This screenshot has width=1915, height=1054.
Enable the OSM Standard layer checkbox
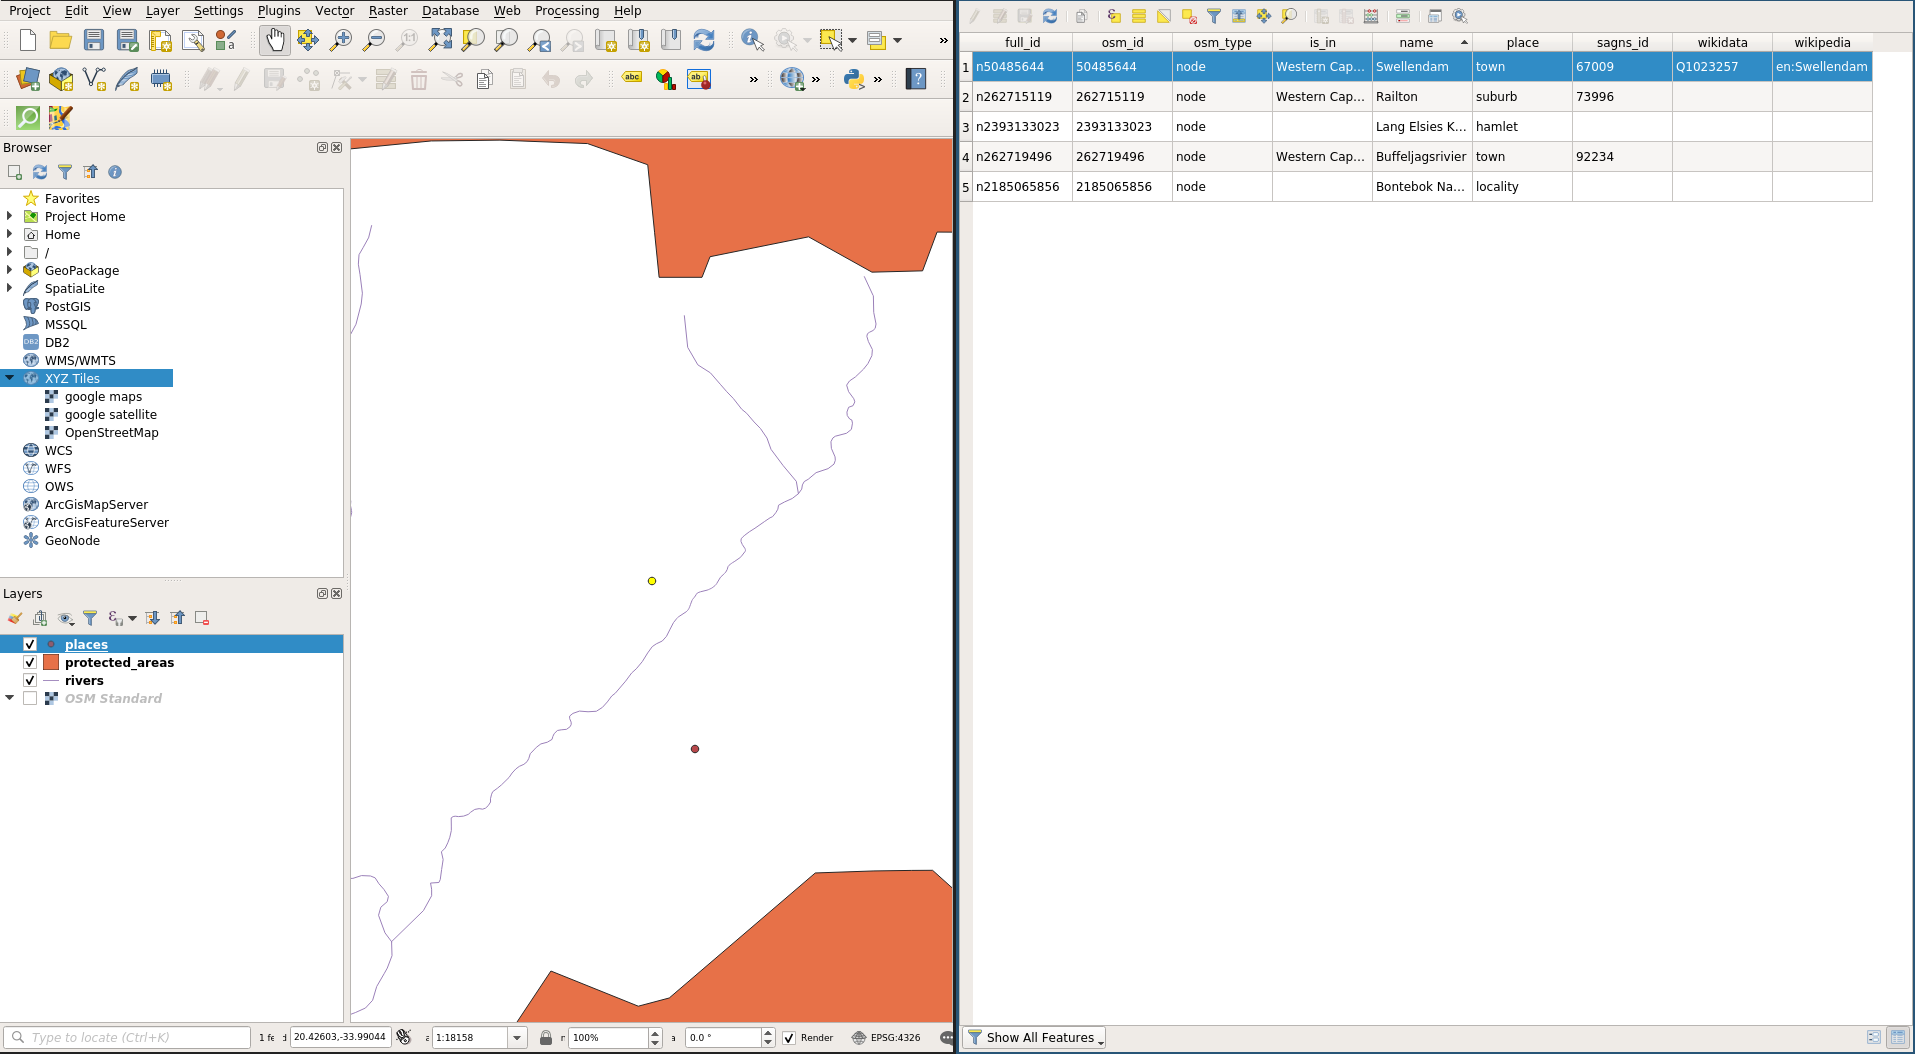click(x=30, y=698)
